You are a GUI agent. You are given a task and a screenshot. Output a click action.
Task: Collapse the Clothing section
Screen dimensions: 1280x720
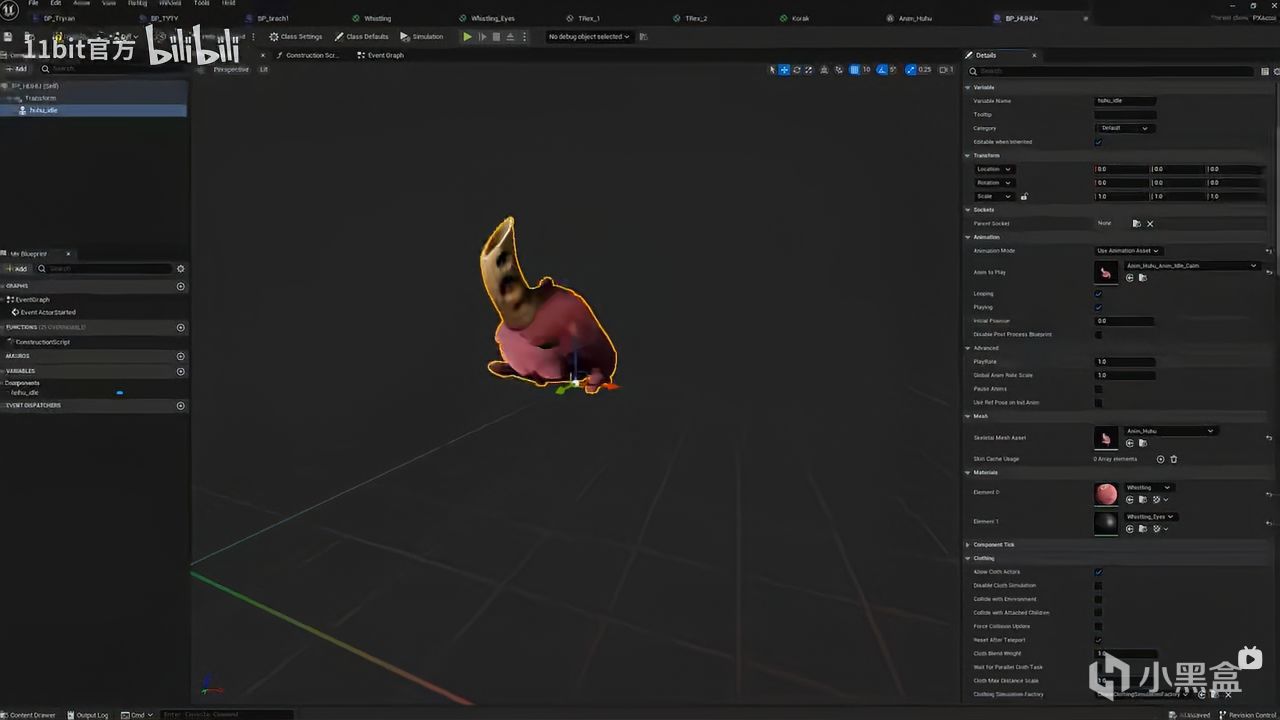pyautogui.click(x=968, y=559)
